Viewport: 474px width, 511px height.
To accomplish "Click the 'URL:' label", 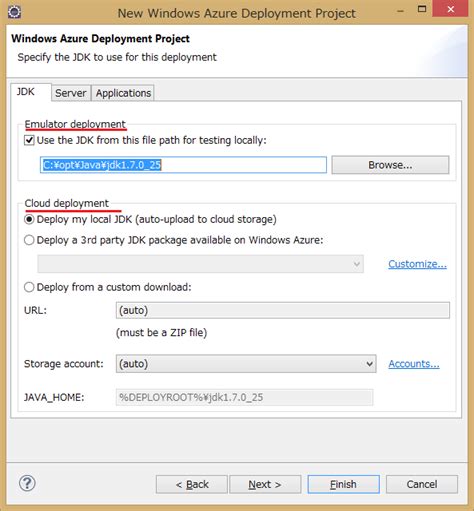I will coord(35,310).
